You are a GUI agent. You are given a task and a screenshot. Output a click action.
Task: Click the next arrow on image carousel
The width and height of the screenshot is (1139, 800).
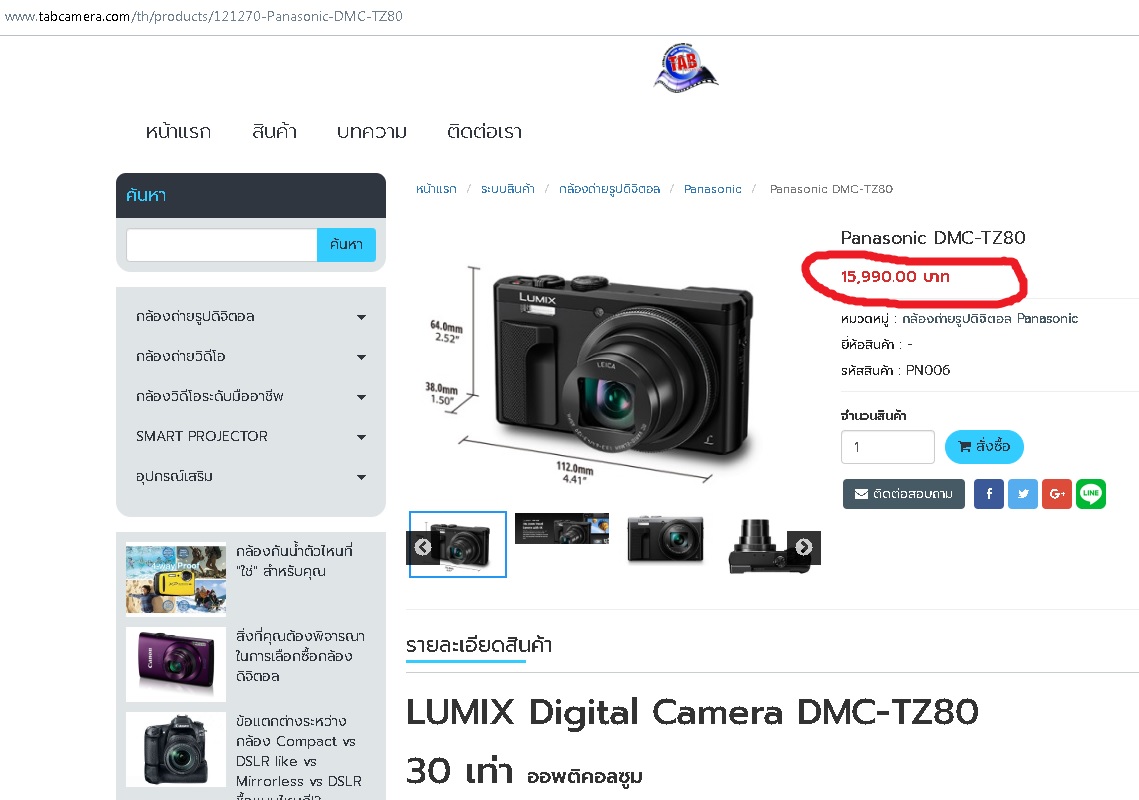click(804, 547)
